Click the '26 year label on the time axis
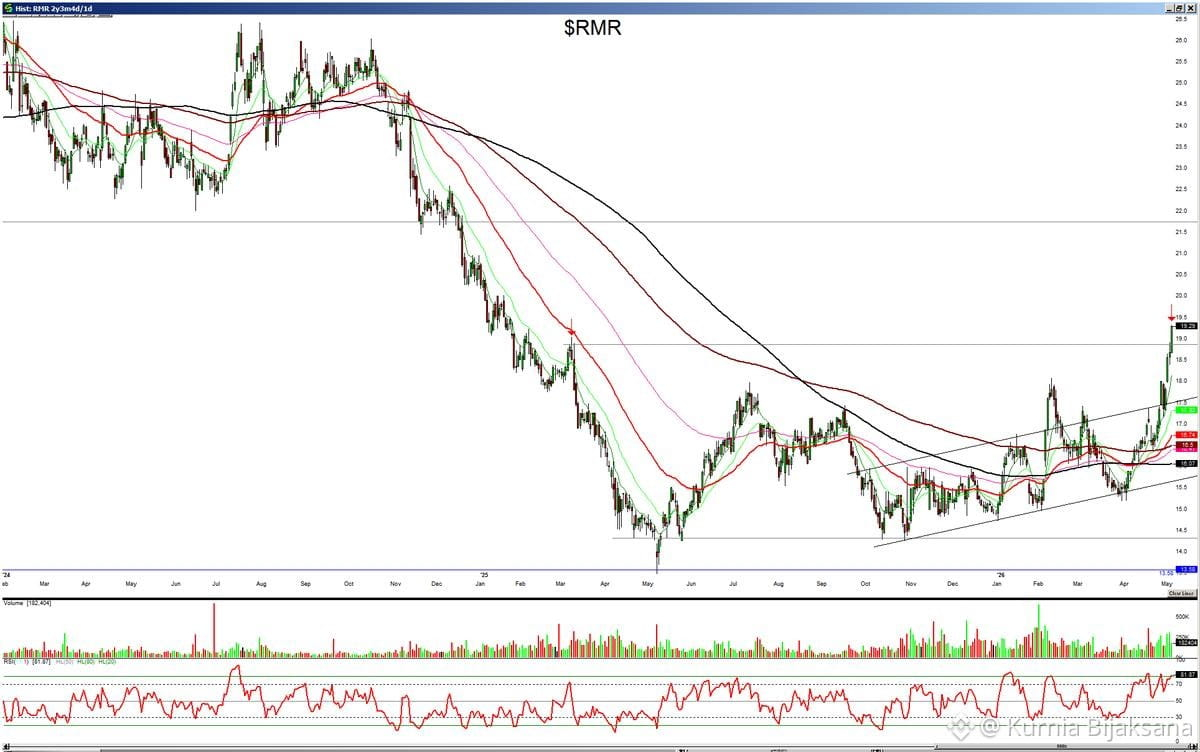 pyautogui.click(x=1001, y=575)
